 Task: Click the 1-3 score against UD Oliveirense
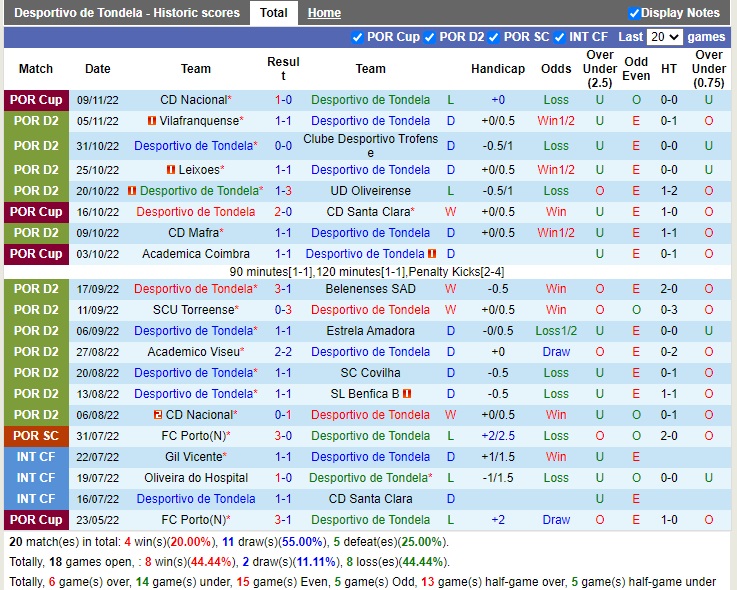[283, 191]
